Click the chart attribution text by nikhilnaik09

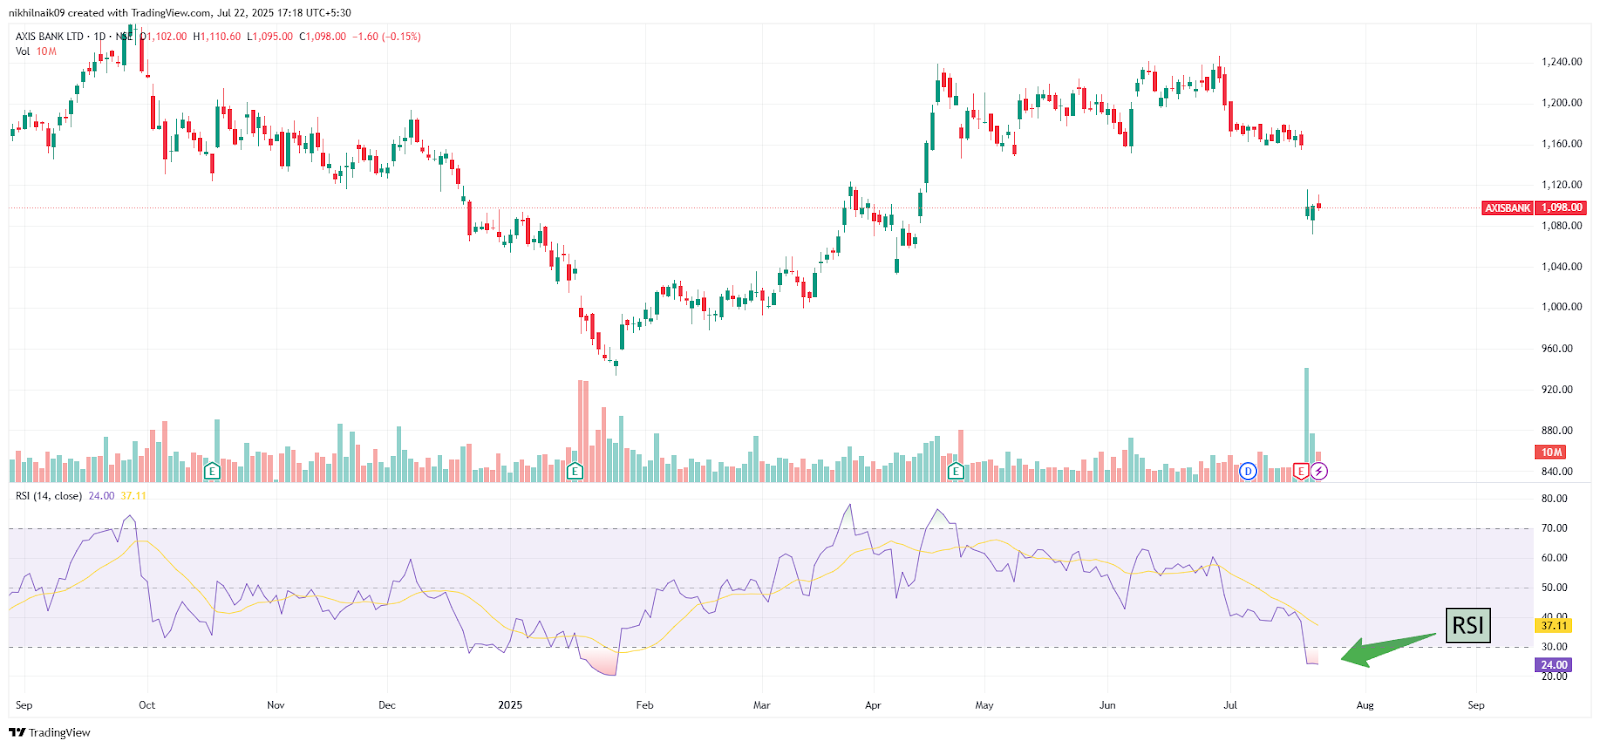tap(180, 13)
